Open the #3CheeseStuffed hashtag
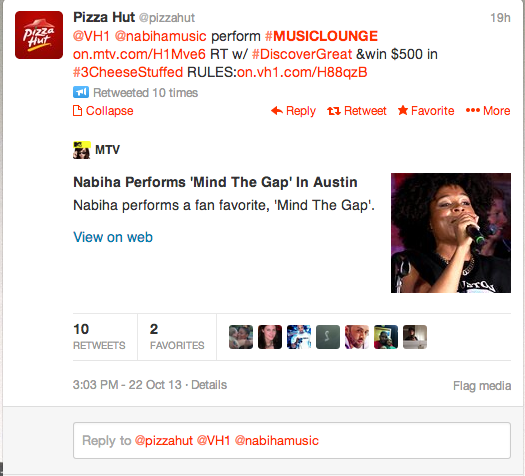 128,72
